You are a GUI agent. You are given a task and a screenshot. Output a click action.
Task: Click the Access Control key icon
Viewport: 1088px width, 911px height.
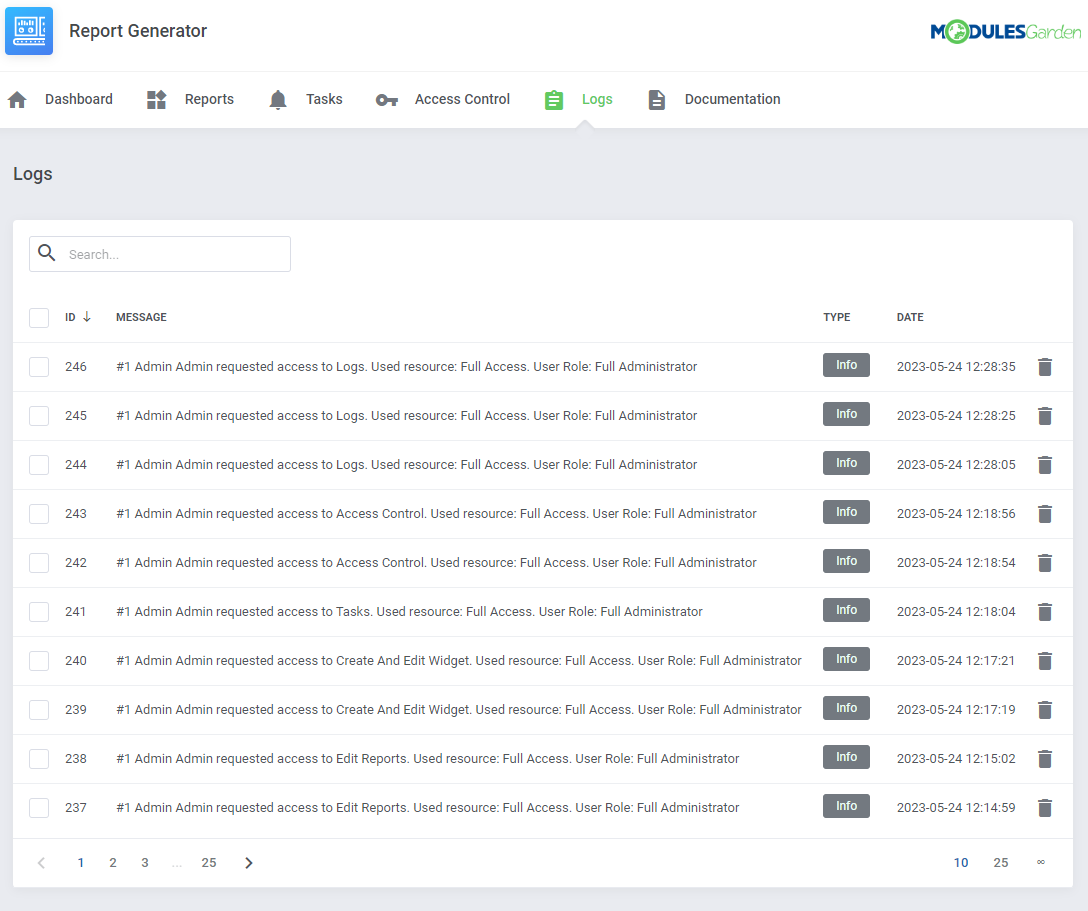point(386,100)
